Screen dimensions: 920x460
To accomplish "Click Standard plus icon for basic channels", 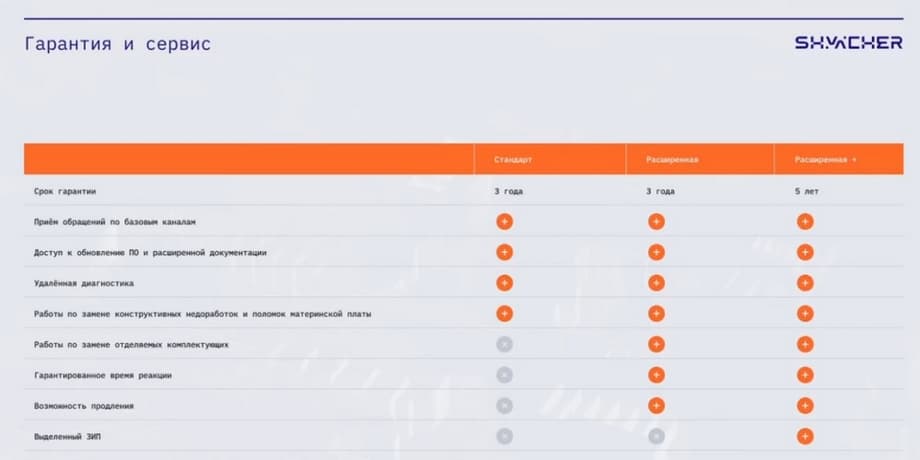I will point(505,222).
